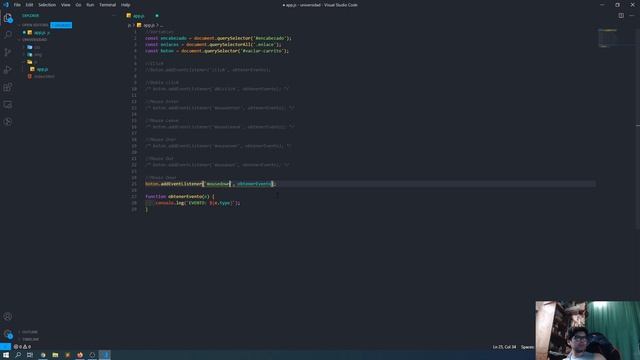
Task: Expand the Outline section
Action: [x=29, y=332]
